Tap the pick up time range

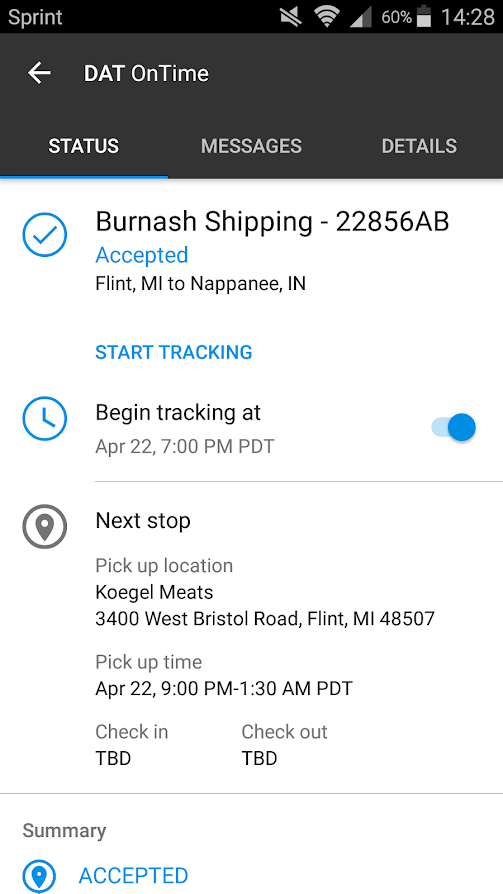coord(224,688)
